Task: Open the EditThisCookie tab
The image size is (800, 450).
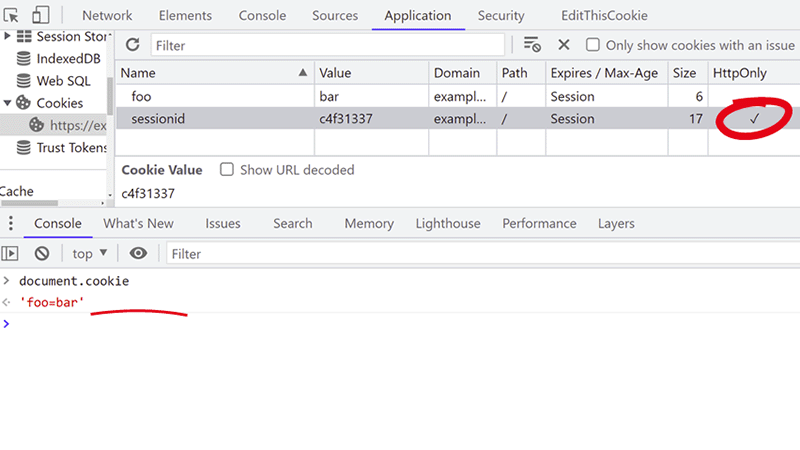Action: coord(605,15)
